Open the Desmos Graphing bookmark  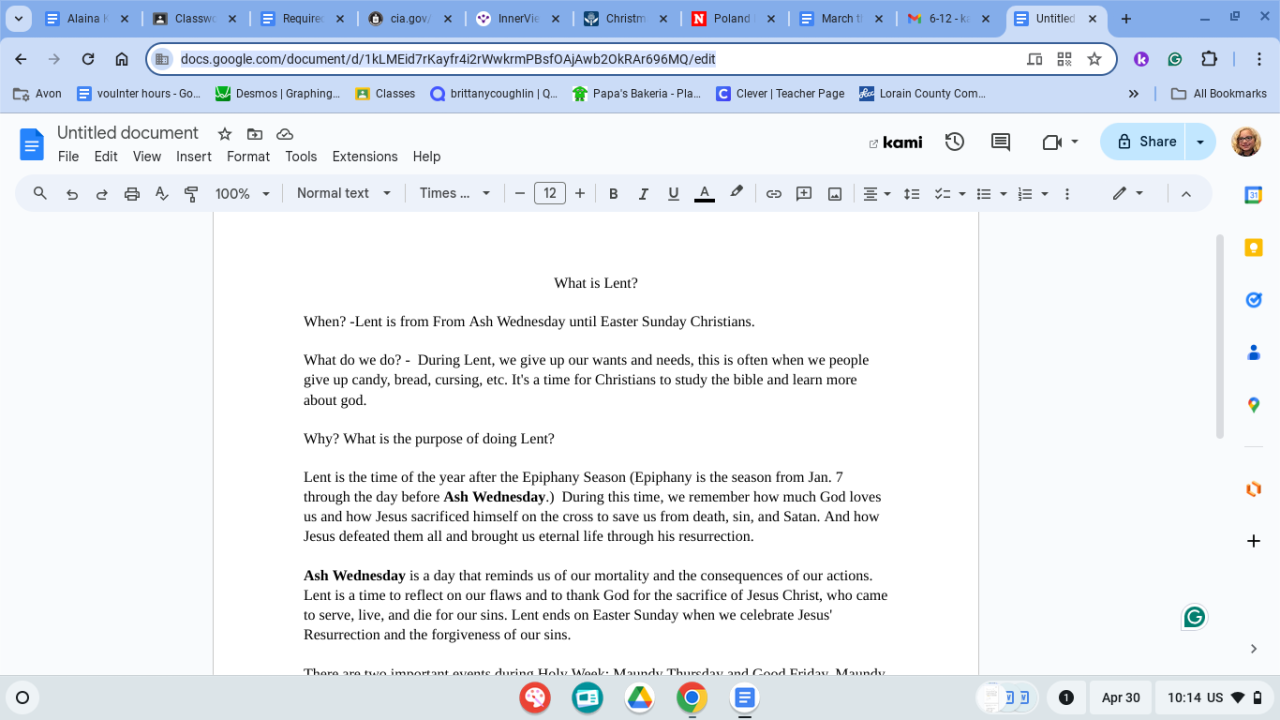click(x=277, y=94)
